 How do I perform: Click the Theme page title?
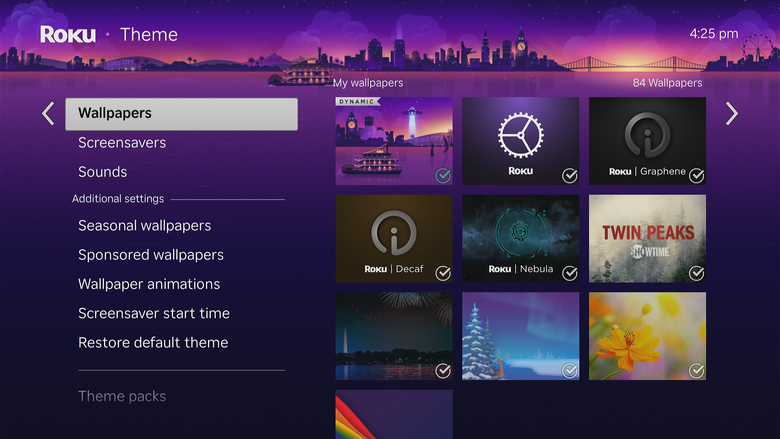pos(149,34)
